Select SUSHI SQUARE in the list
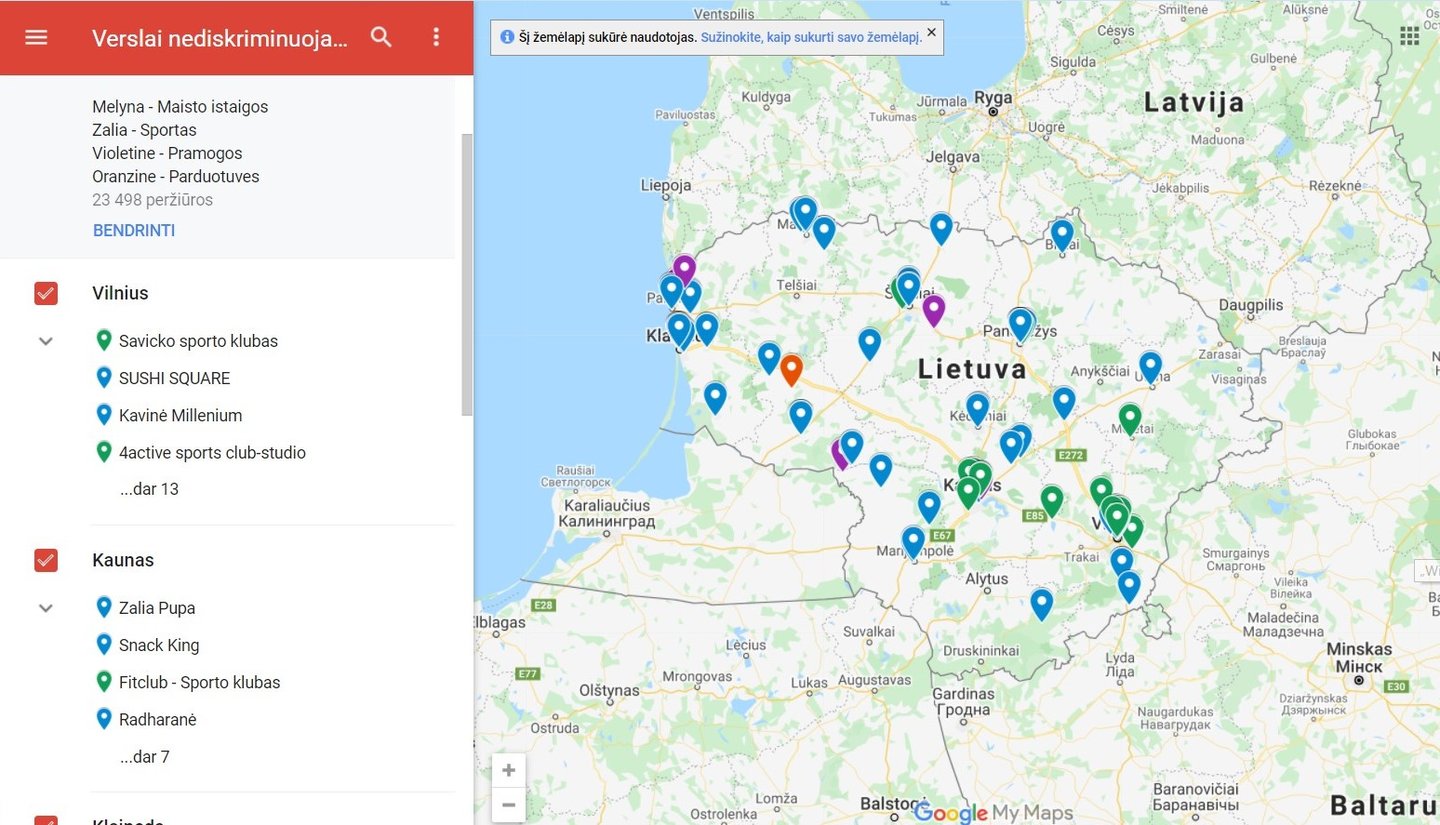This screenshot has height=825, width=1440. pos(174,378)
